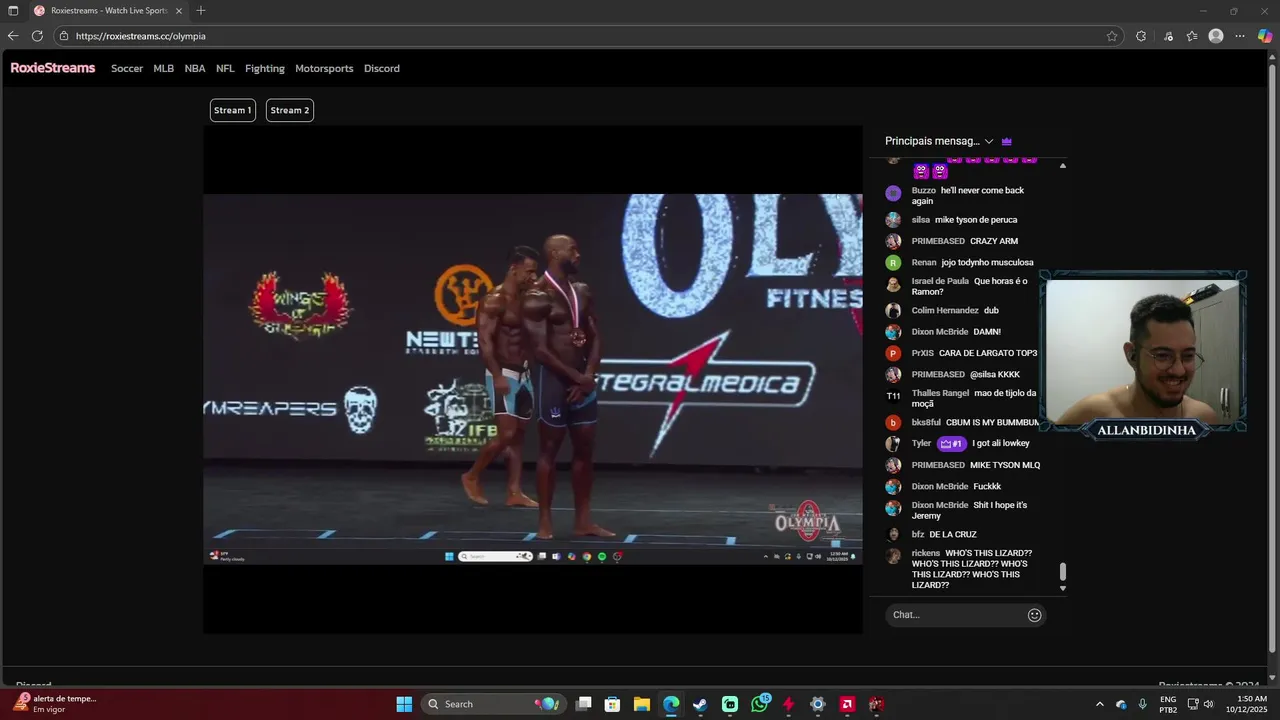The height and width of the screenshot is (720, 1280).
Task: Open Task View on taskbar
Action: tap(584, 704)
